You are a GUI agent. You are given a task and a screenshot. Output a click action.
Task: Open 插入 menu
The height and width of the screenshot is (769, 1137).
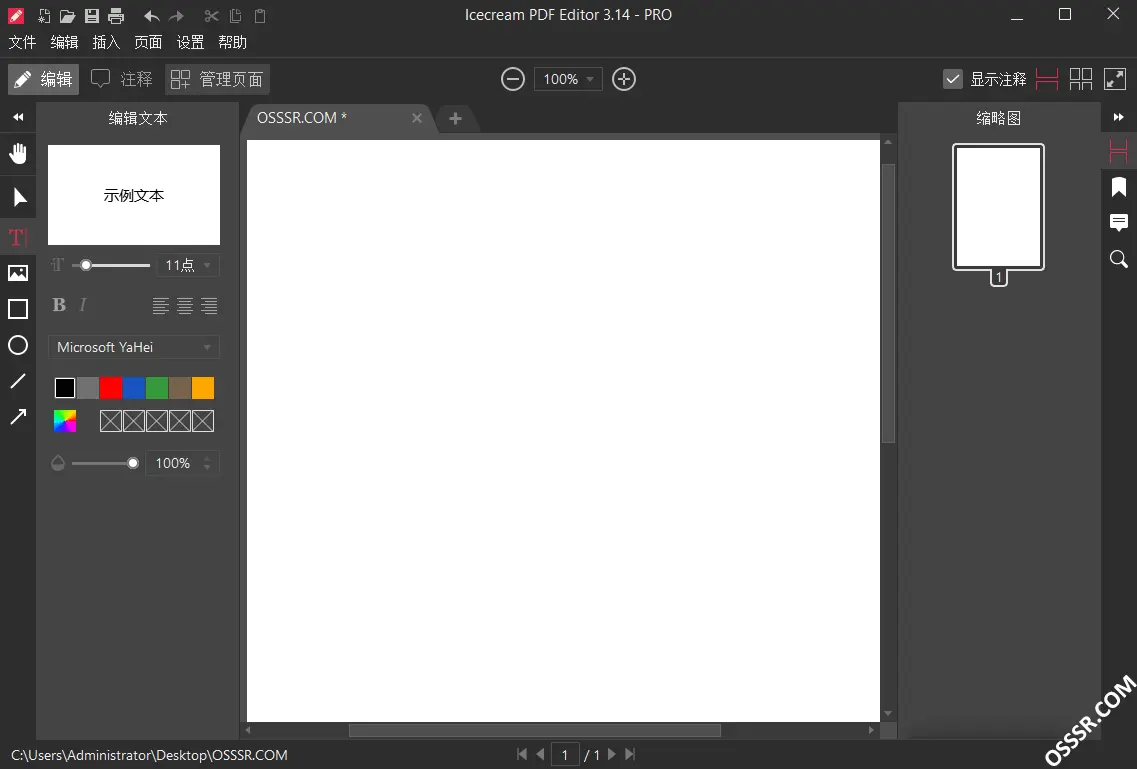(106, 43)
